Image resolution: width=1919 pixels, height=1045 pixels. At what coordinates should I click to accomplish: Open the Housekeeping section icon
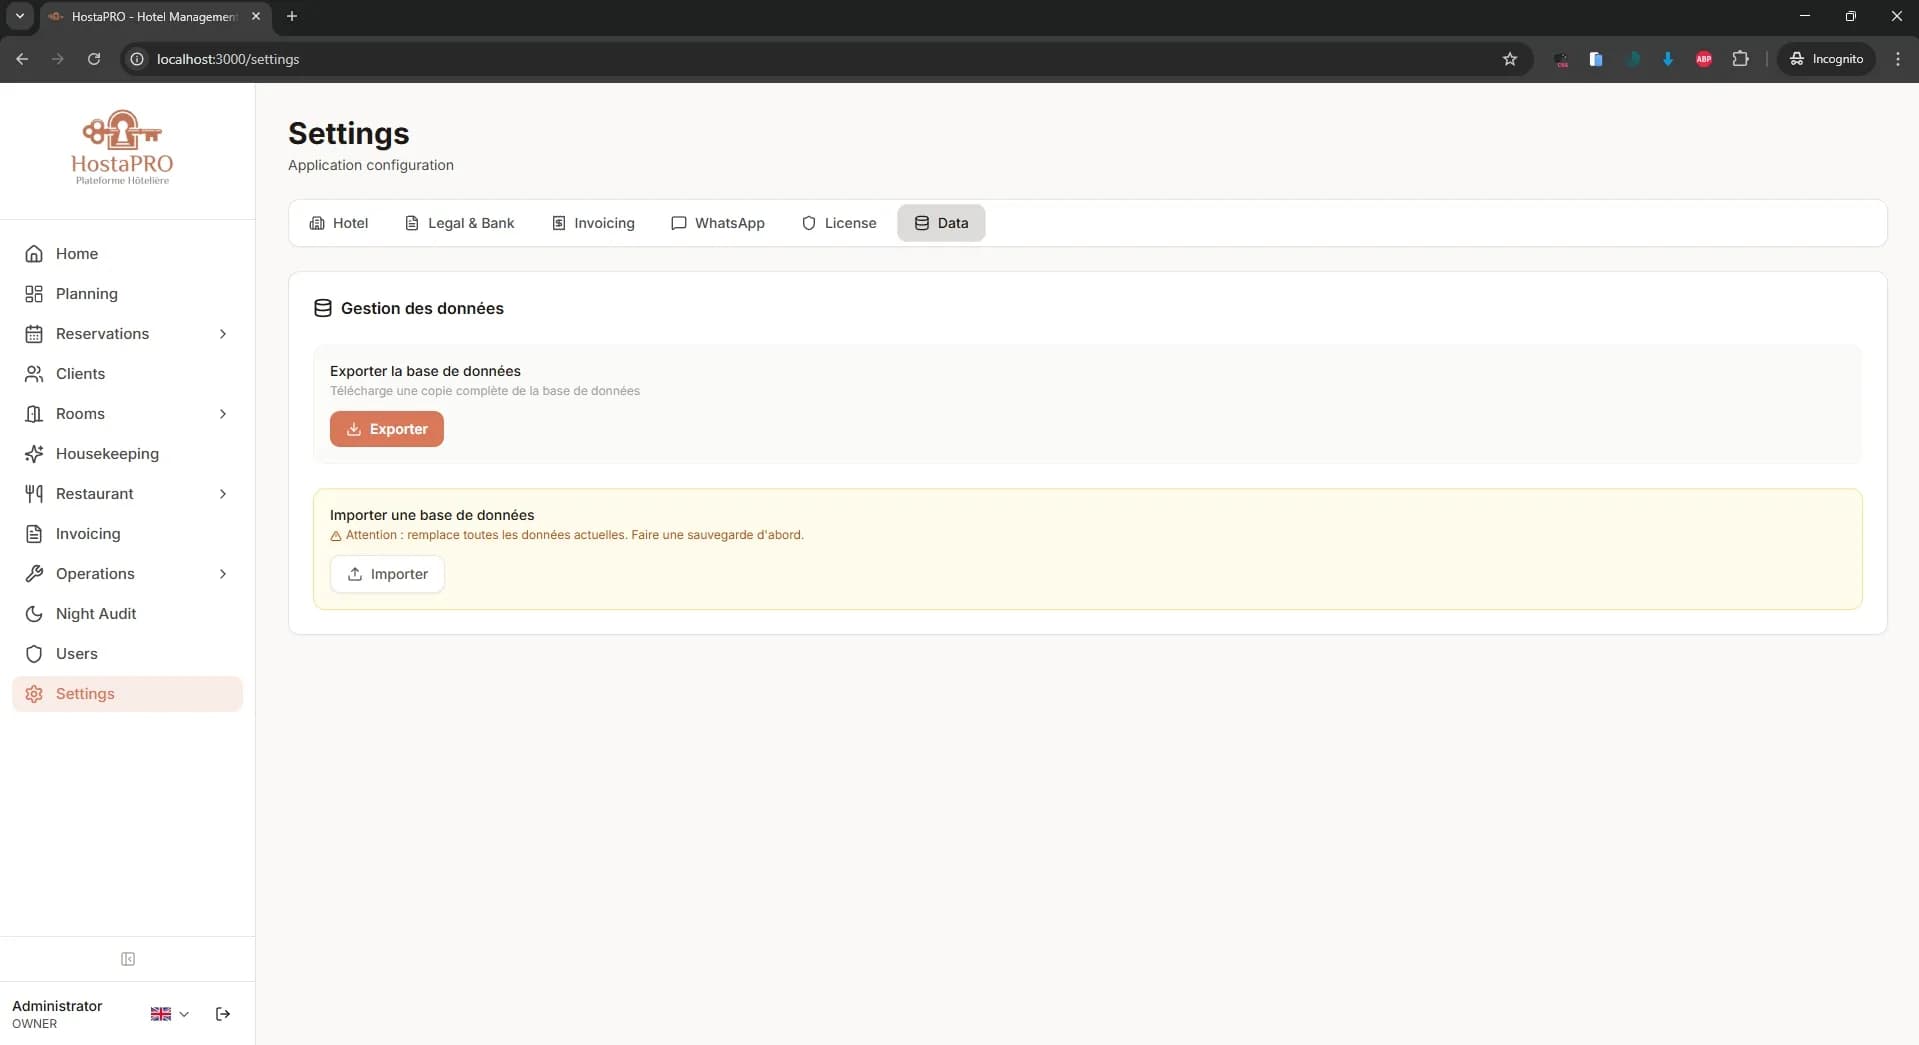click(33, 454)
